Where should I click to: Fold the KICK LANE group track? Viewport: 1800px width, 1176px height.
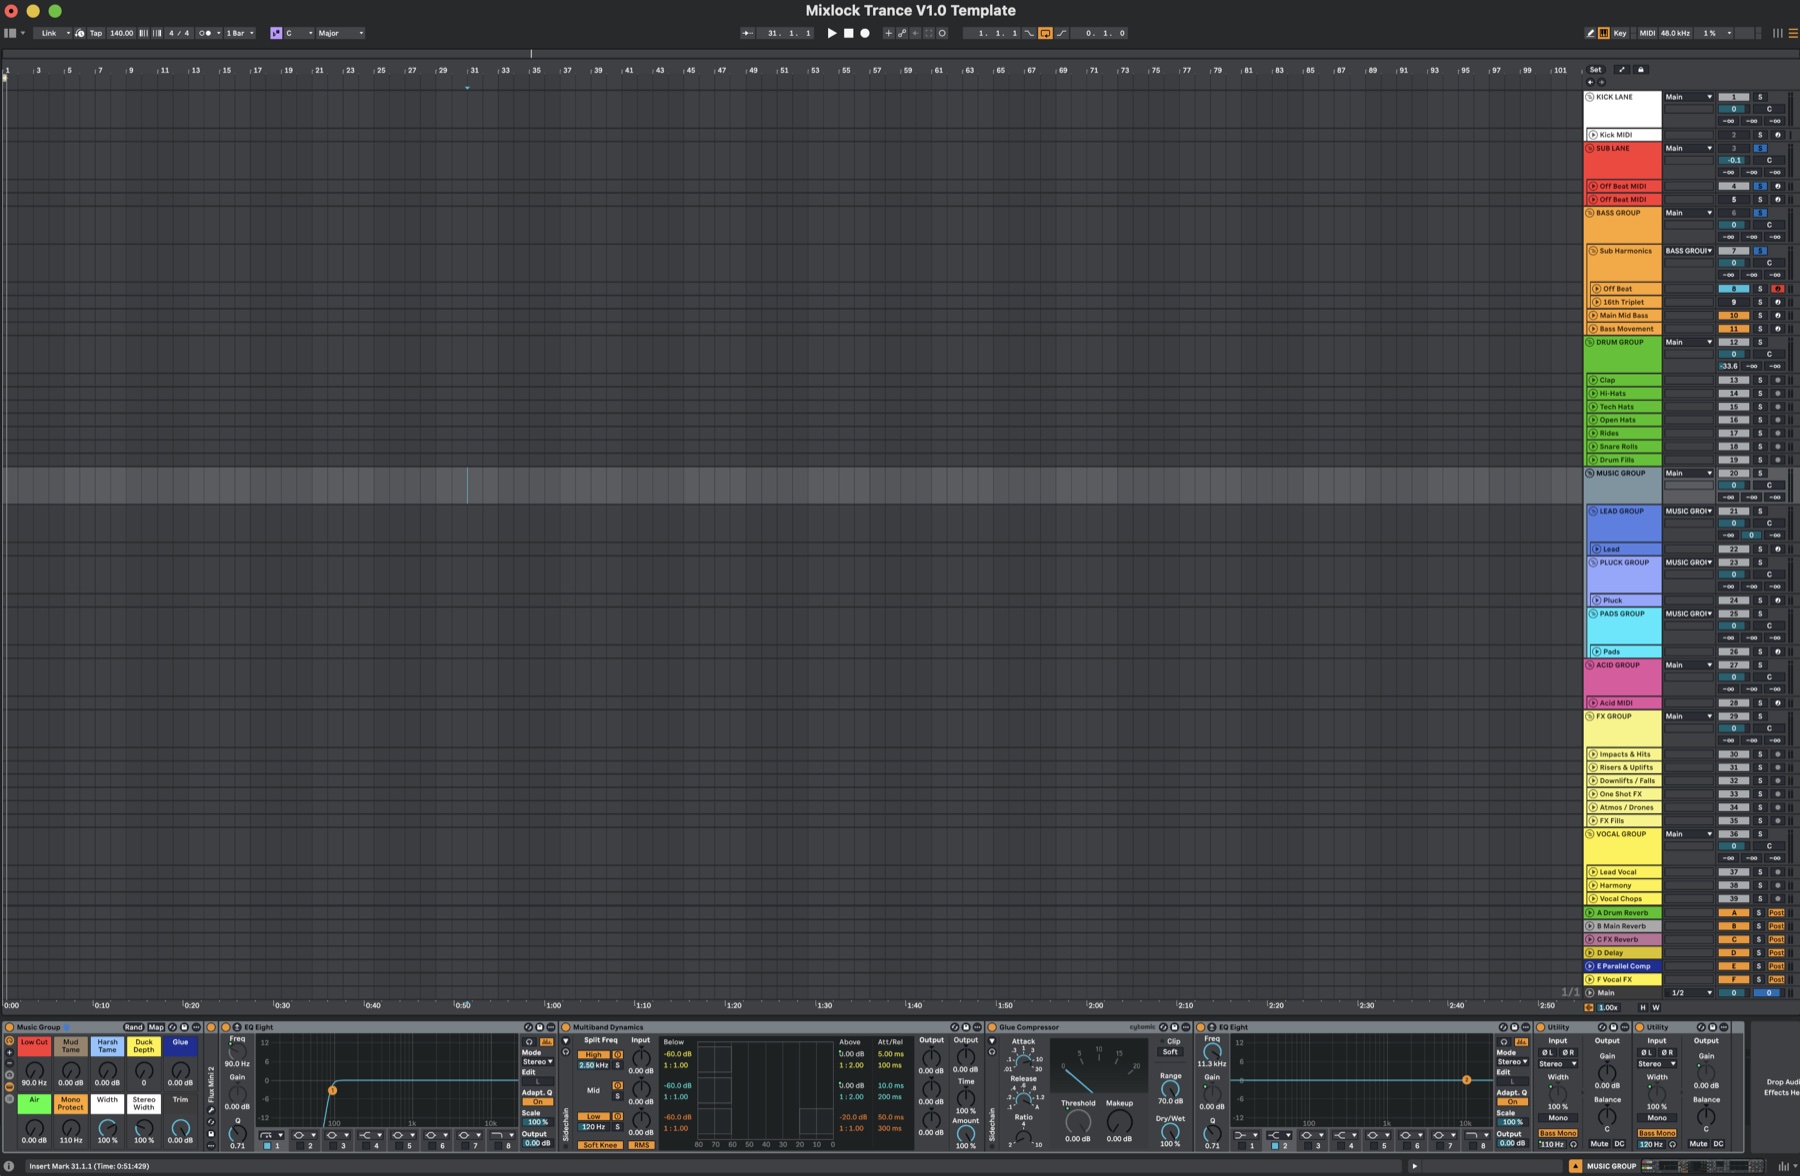pos(1590,97)
